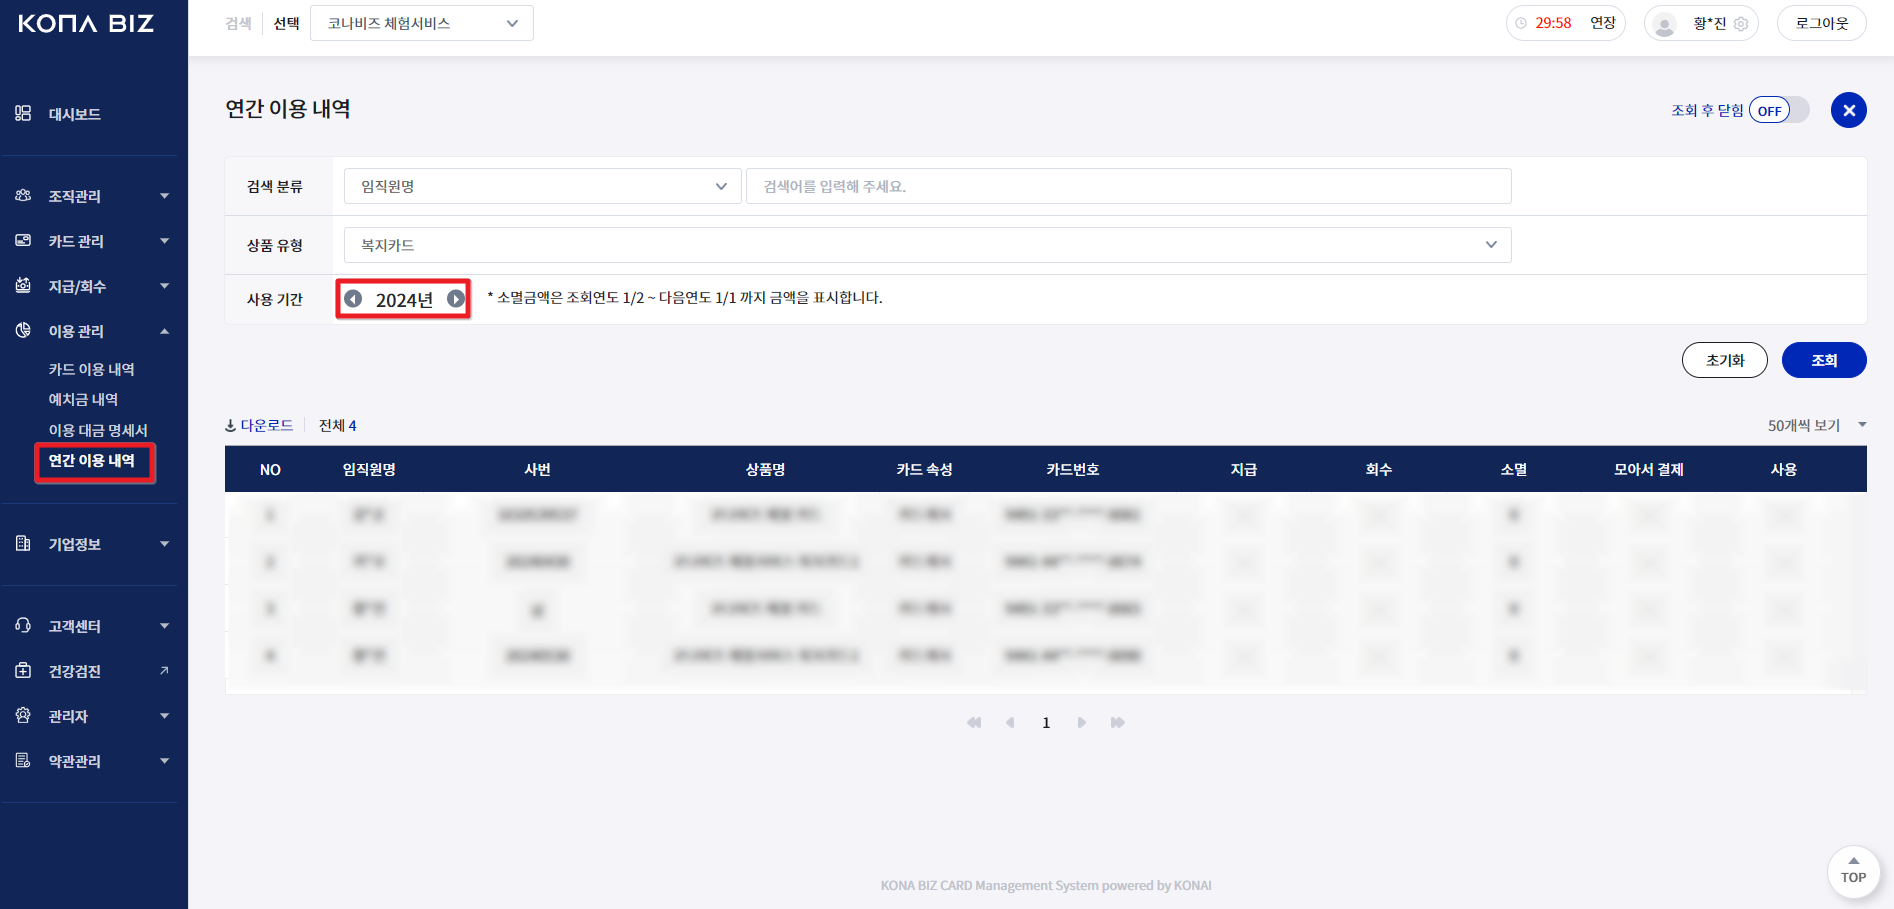Click the 건강검진 medical kit icon

pos(23,671)
